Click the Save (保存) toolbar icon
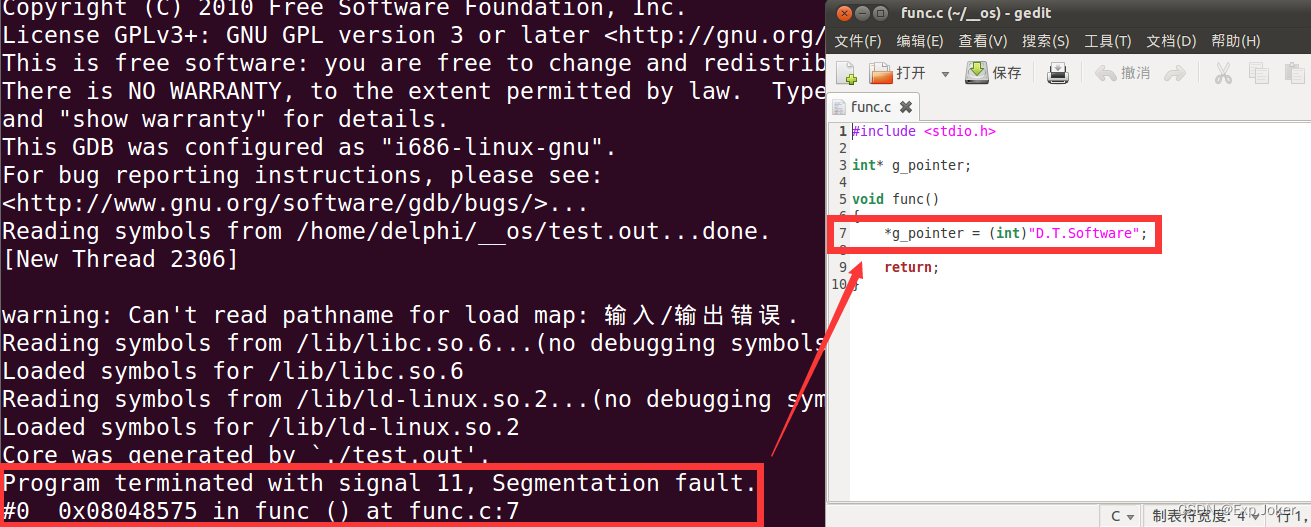This screenshot has height=527, width=1311. (977, 73)
